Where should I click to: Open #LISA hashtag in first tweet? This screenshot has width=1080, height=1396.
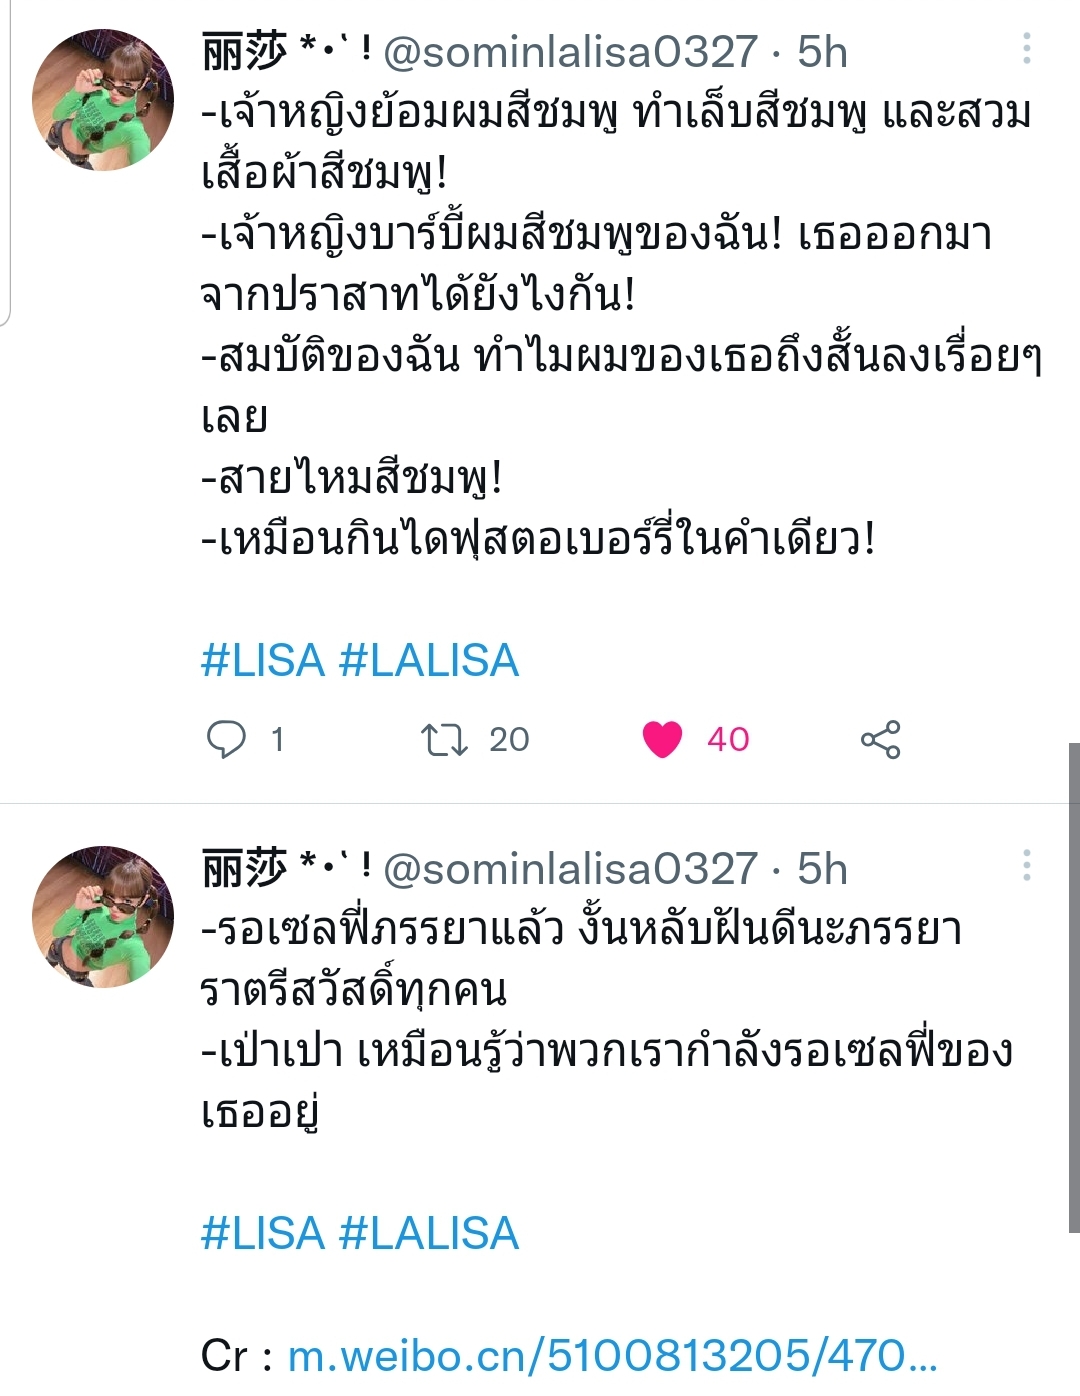pos(263,661)
